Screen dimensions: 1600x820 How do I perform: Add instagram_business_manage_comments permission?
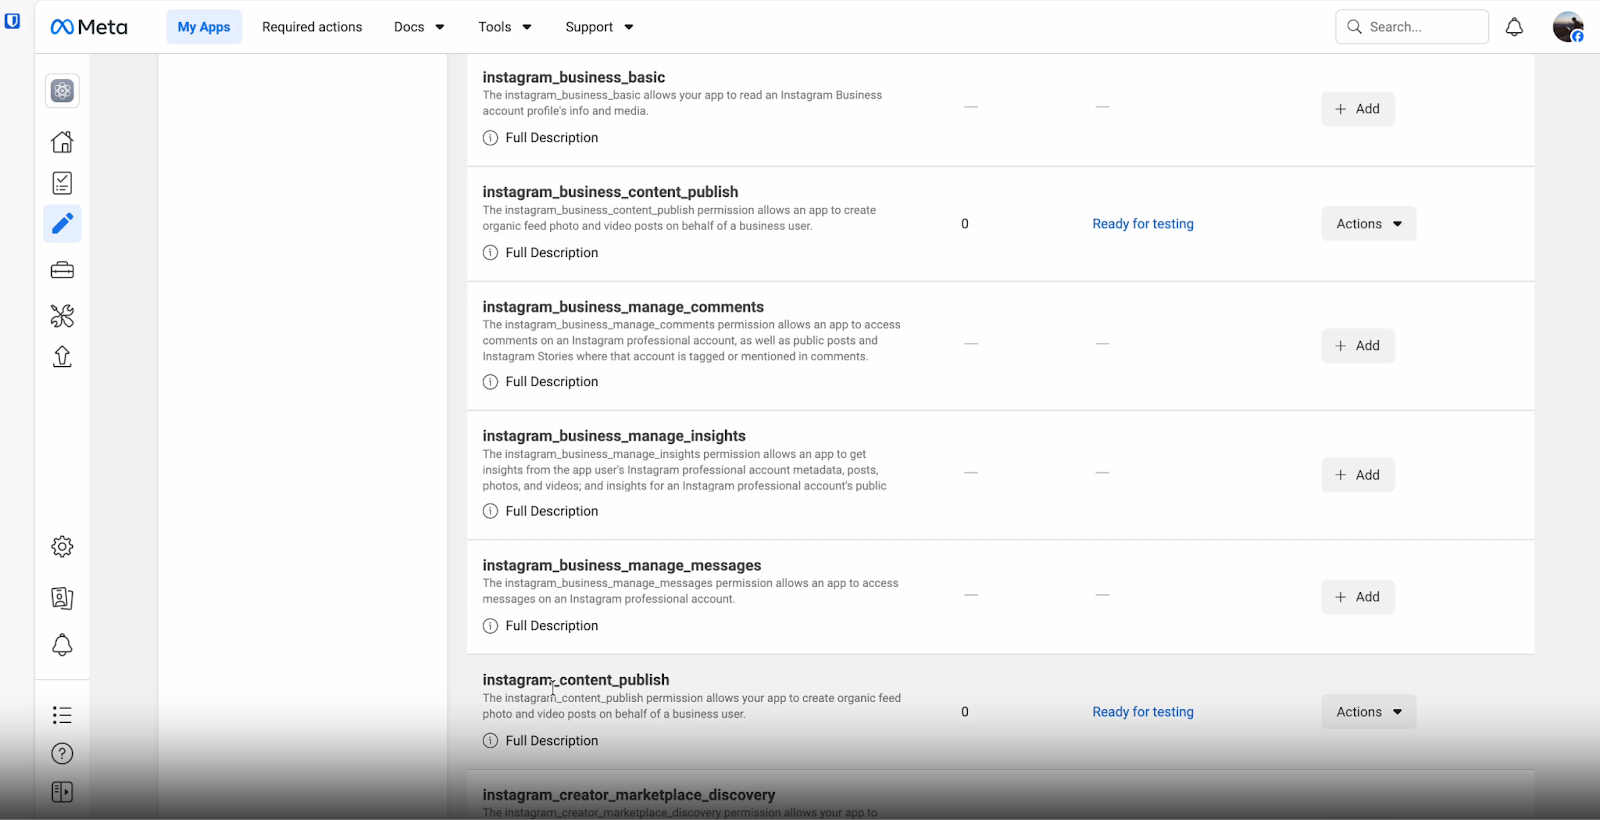coord(1358,346)
